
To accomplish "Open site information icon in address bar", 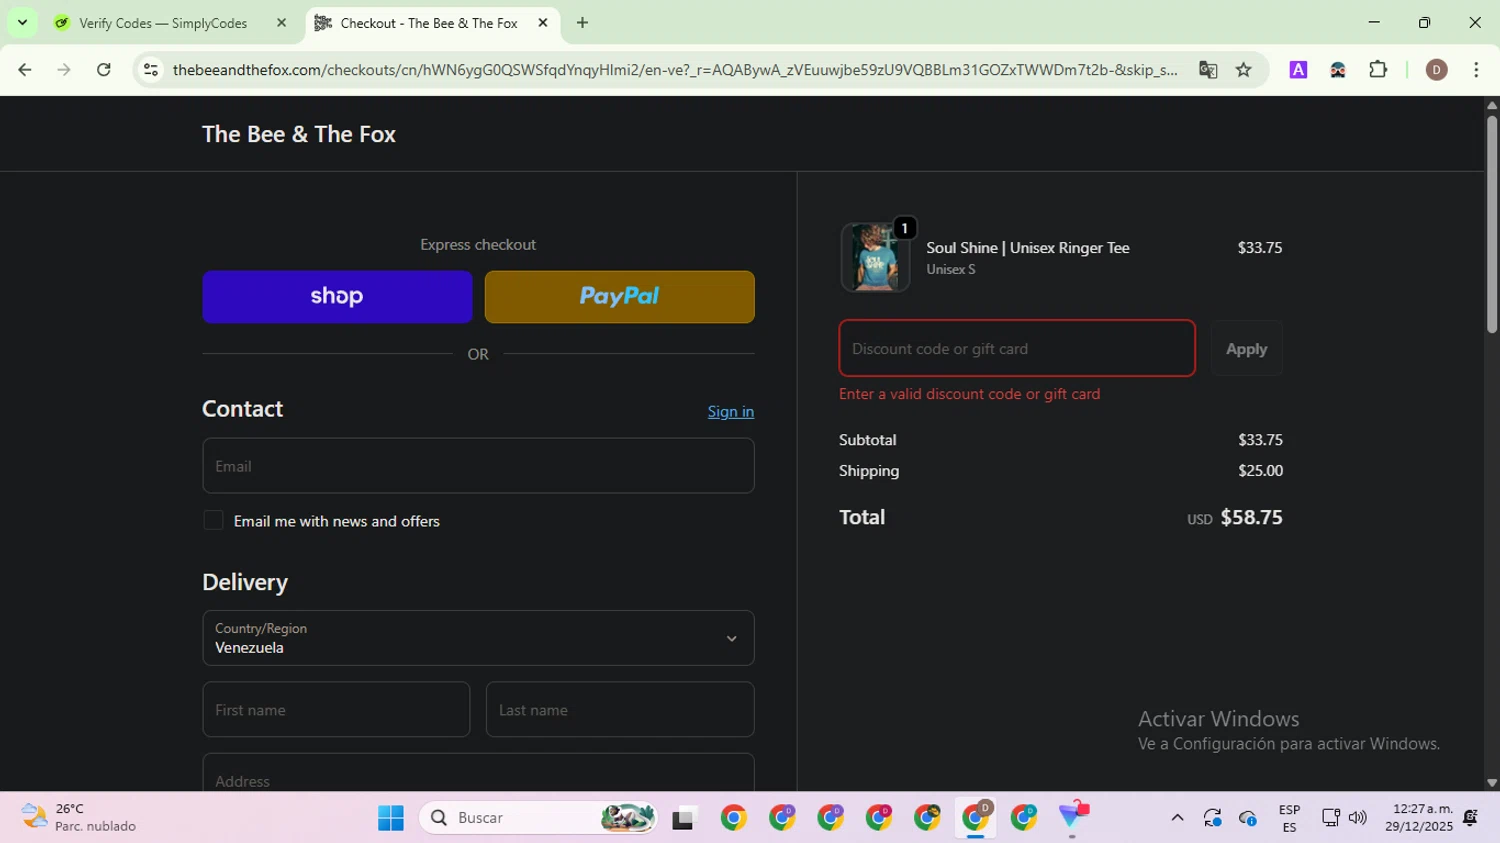I will [x=151, y=70].
